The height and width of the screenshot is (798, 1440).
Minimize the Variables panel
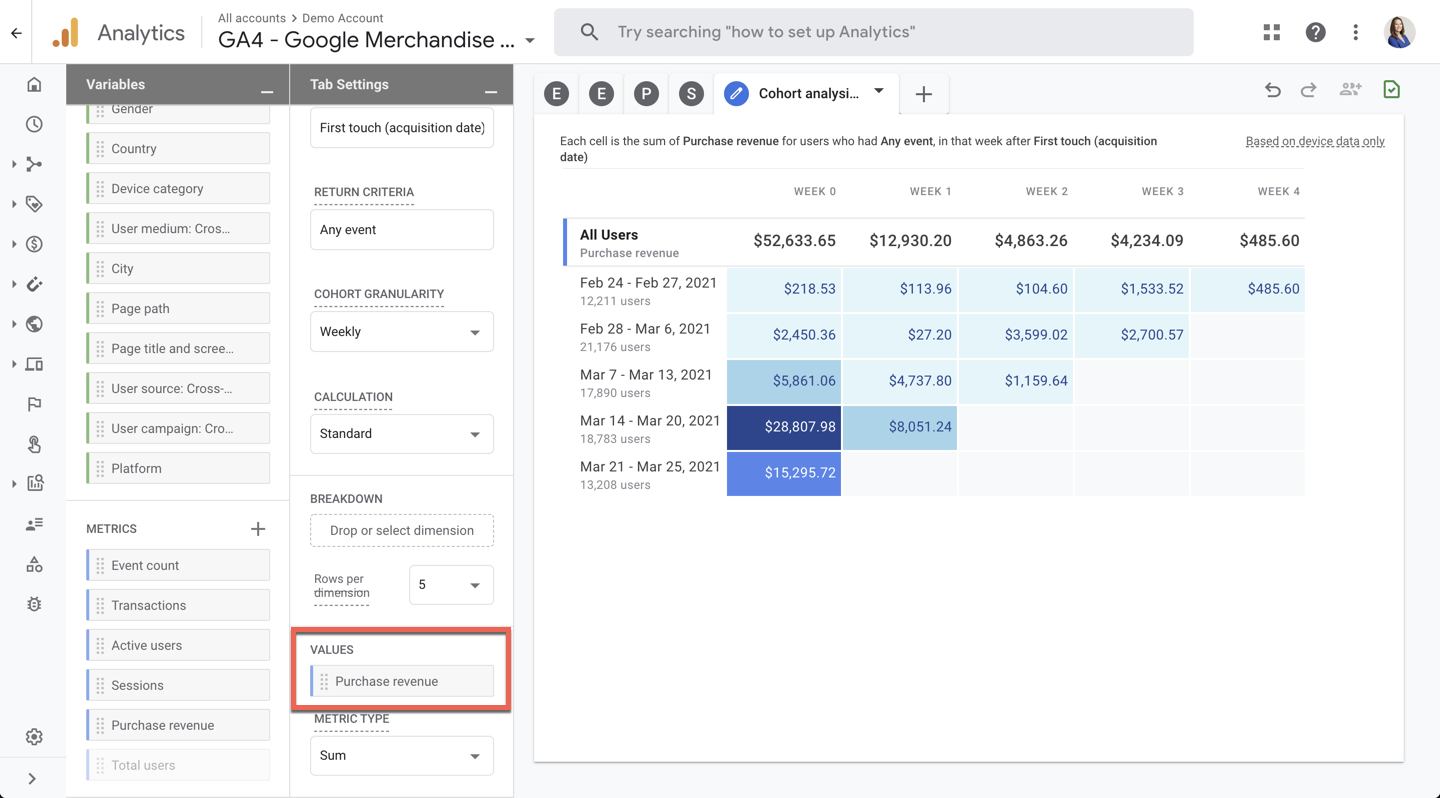coord(267,91)
